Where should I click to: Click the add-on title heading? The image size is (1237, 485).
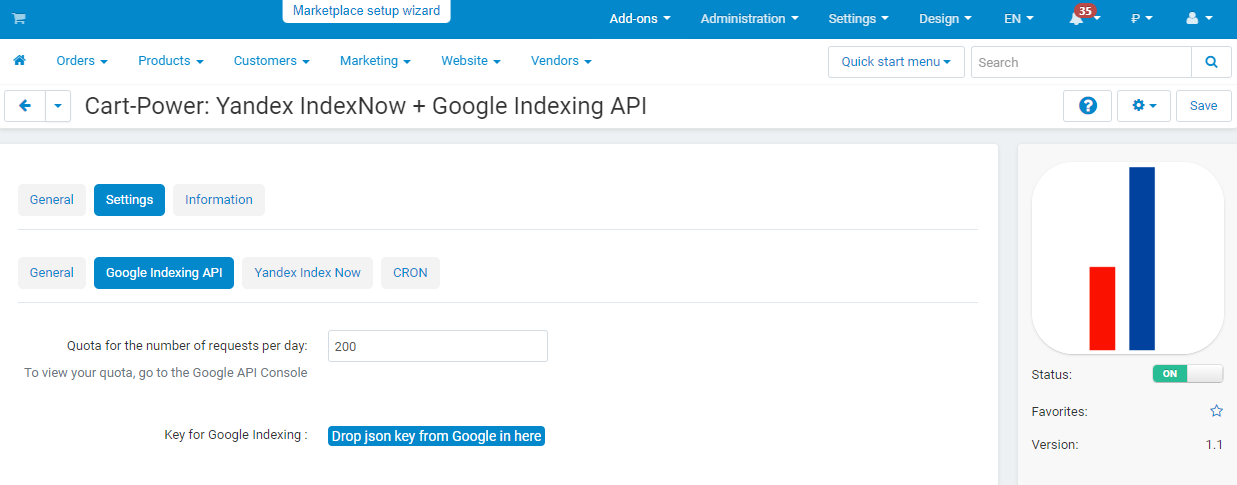click(x=366, y=106)
